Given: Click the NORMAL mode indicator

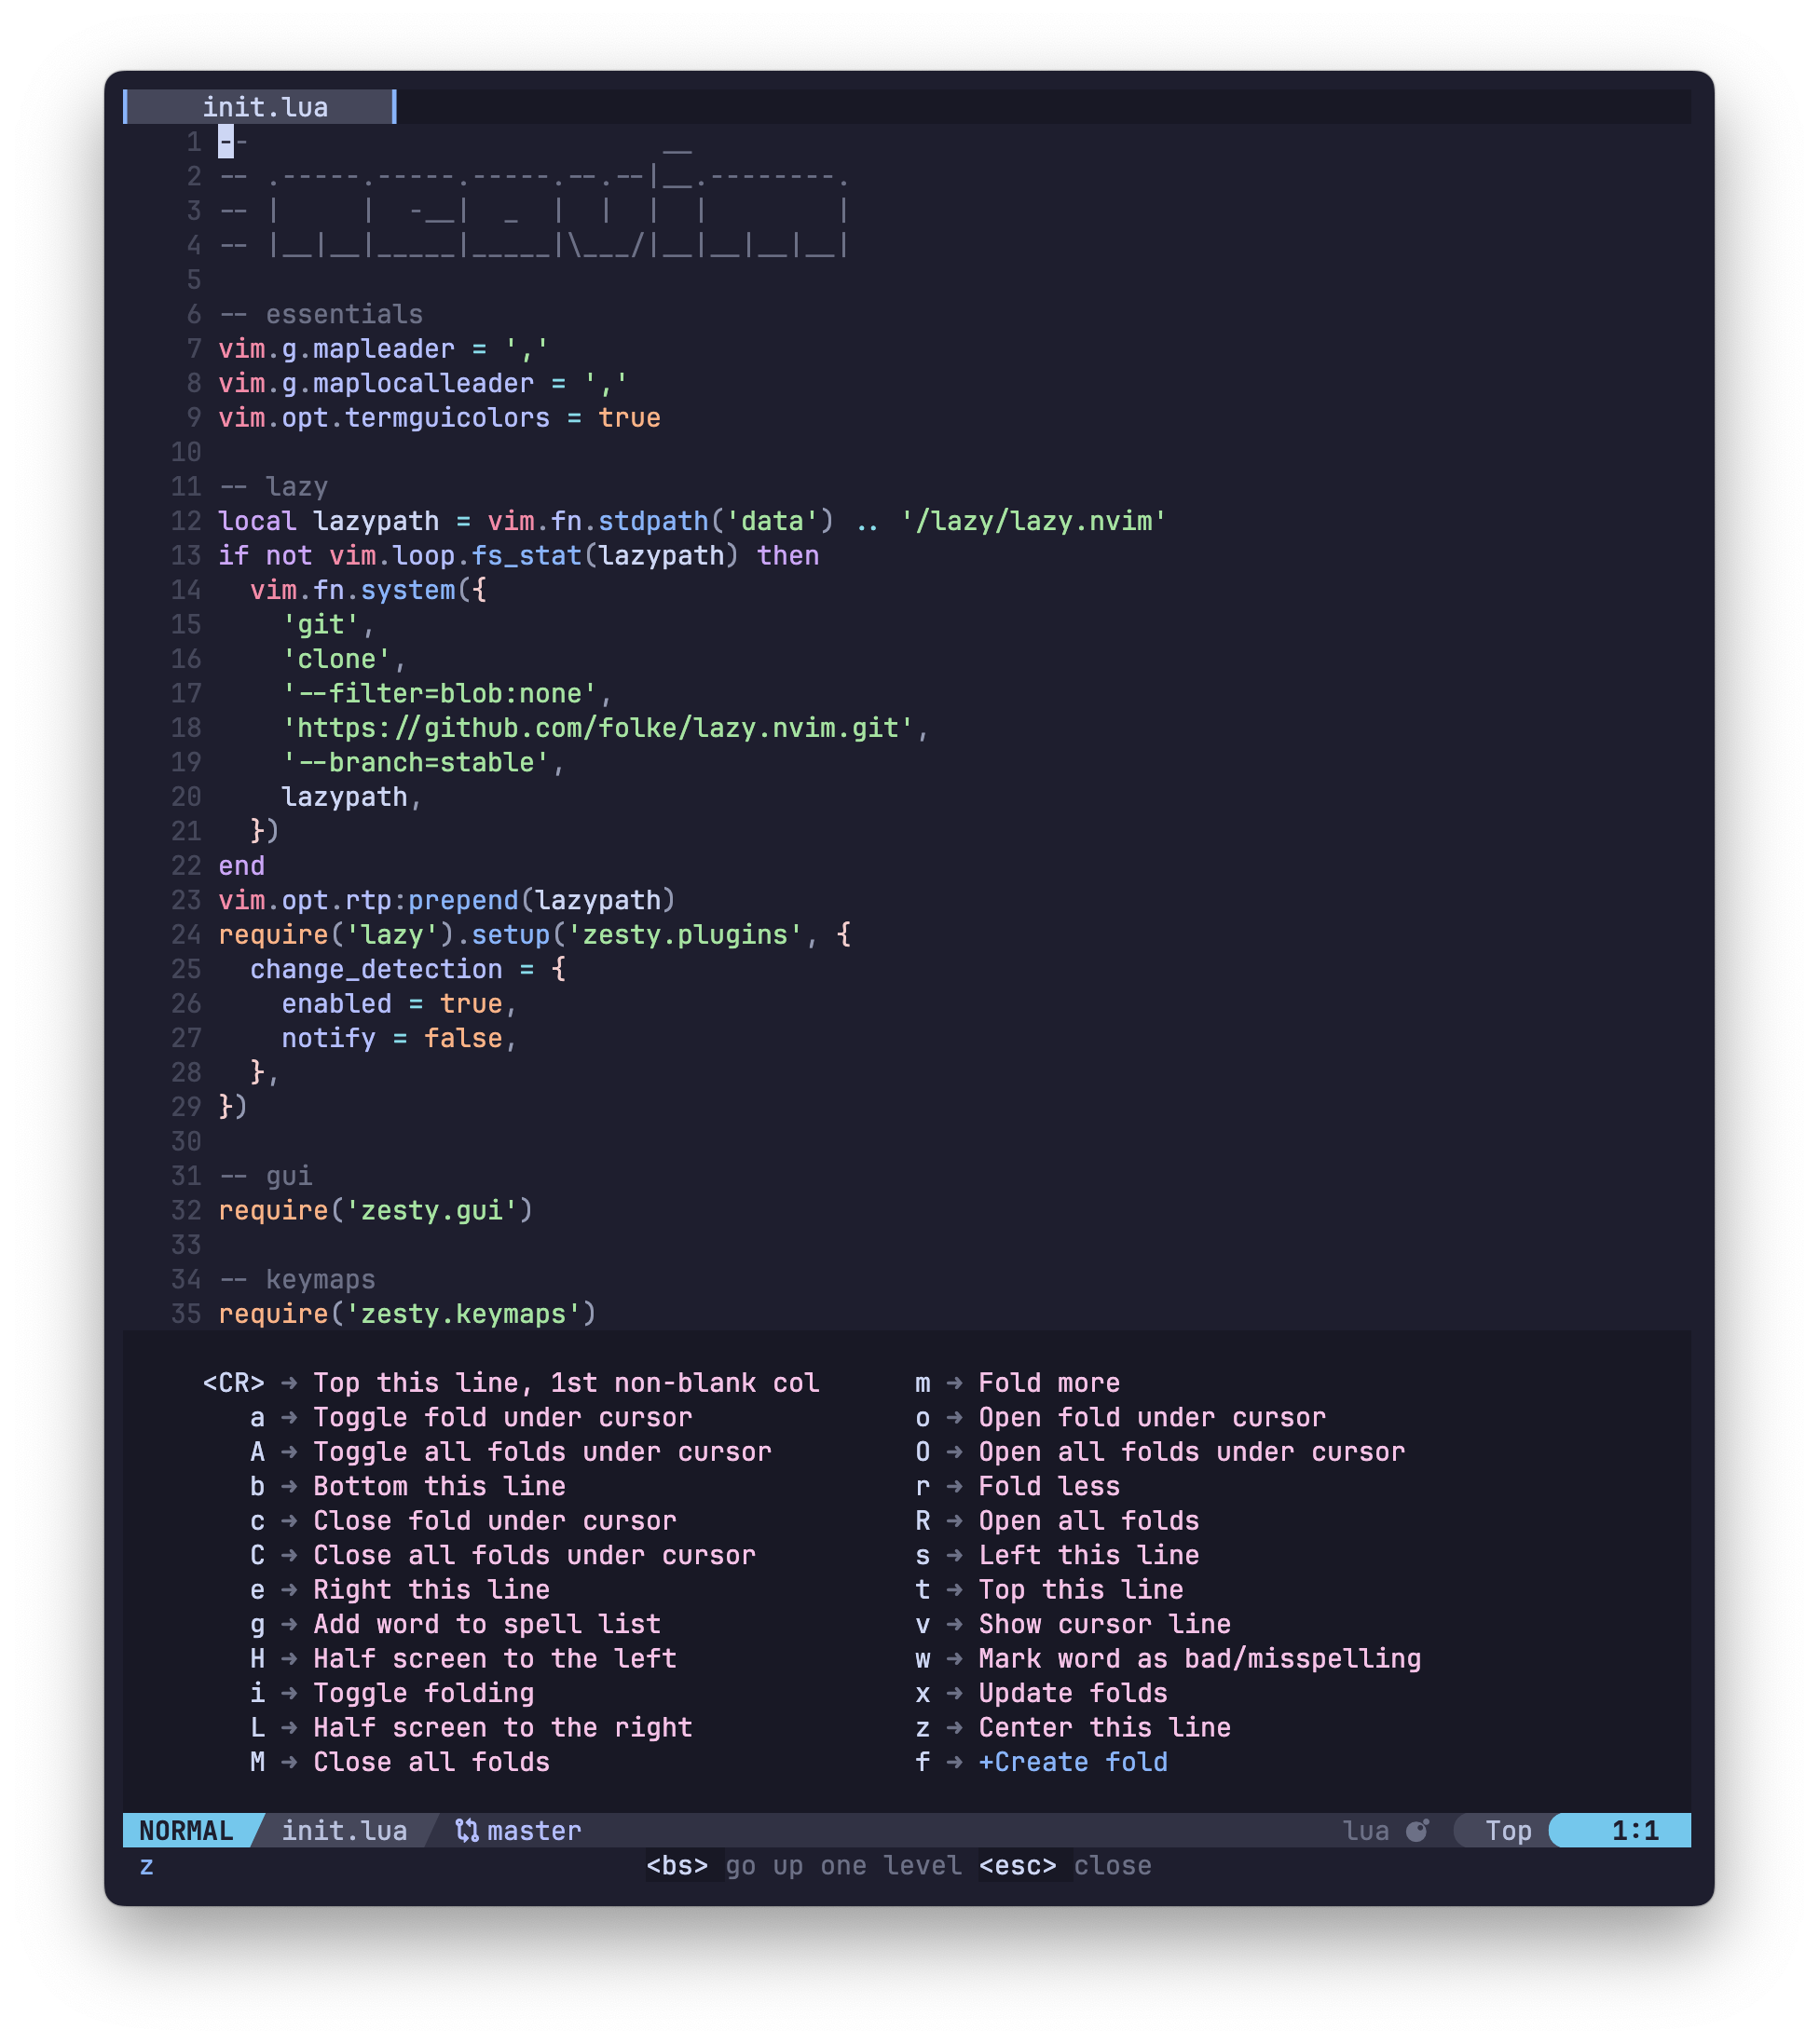Looking at the screenshot, I should [186, 1830].
